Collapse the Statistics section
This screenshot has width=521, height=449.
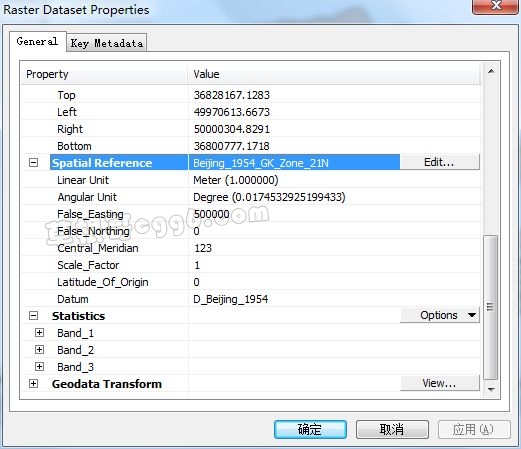tap(33, 316)
